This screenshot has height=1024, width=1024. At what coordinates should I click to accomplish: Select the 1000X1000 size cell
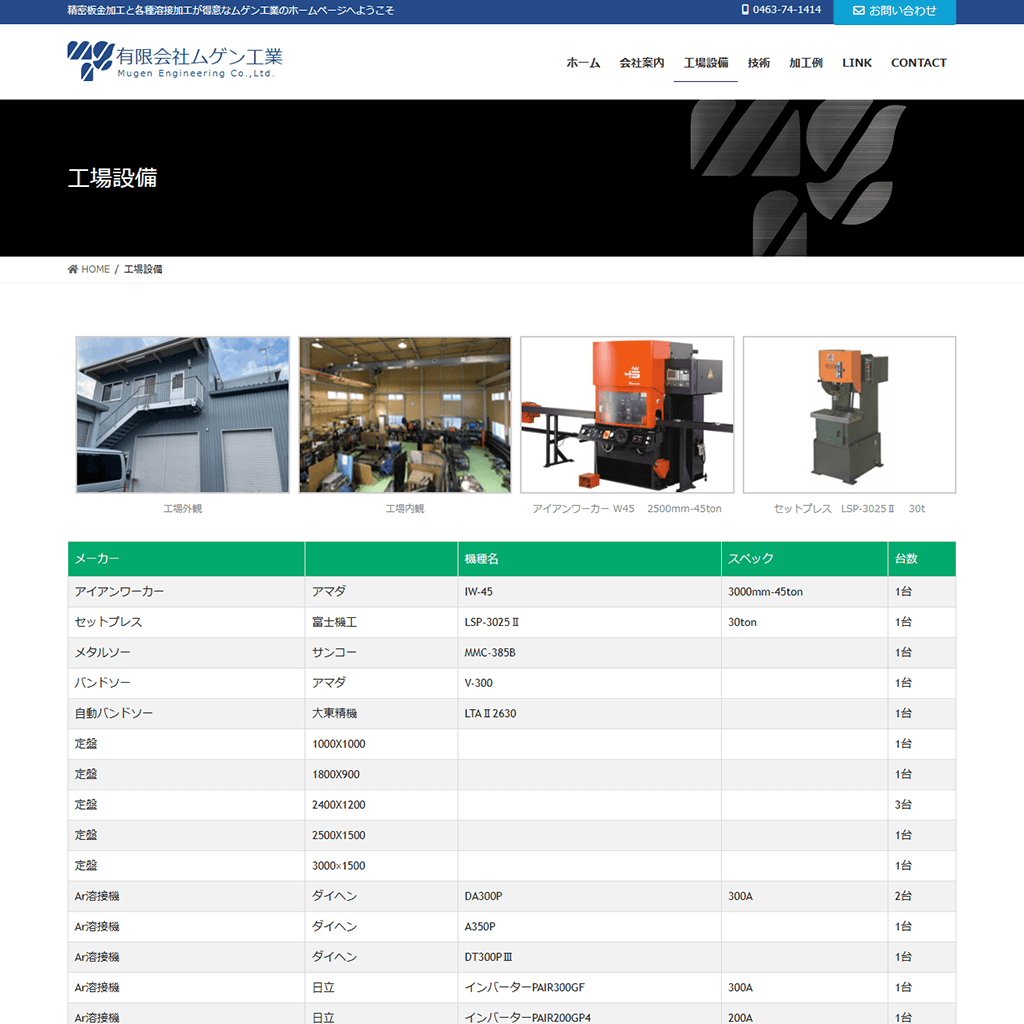click(381, 744)
